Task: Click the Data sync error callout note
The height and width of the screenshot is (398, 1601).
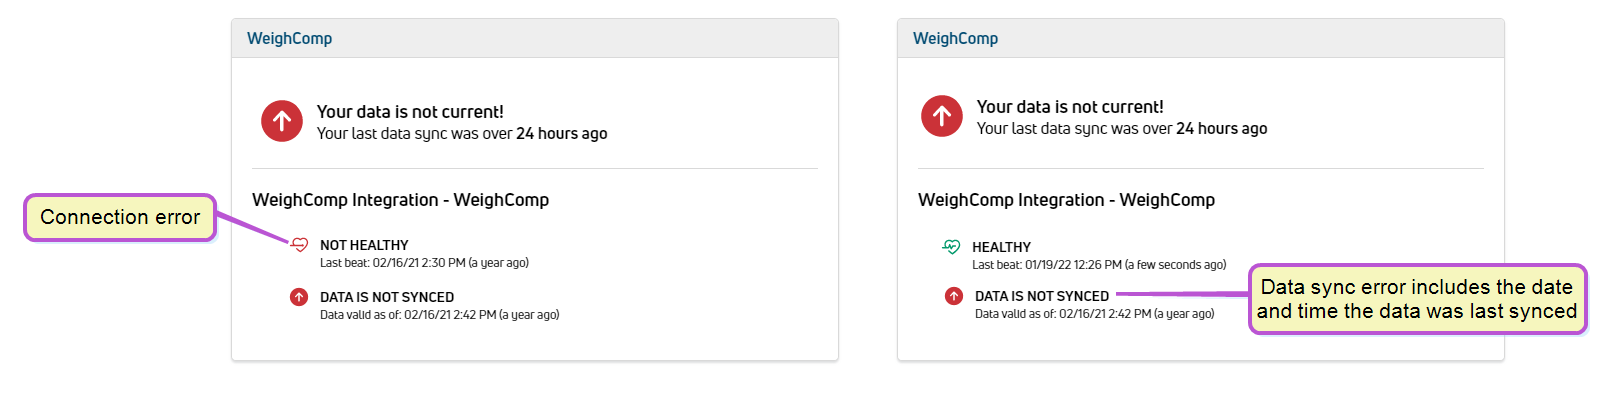Action: click(x=1417, y=299)
